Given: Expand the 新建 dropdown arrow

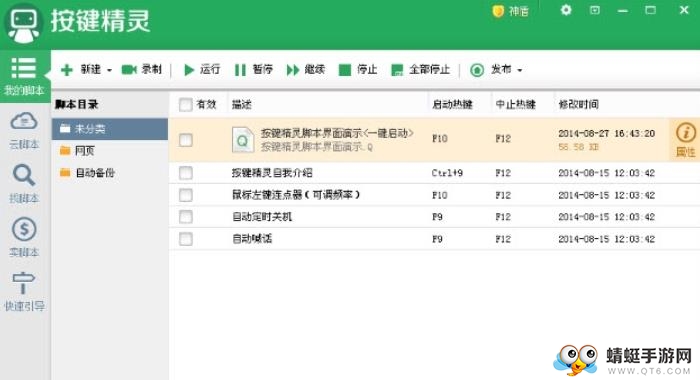Looking at the screenshot, I should pyautogui.click(x=109, y=70).
